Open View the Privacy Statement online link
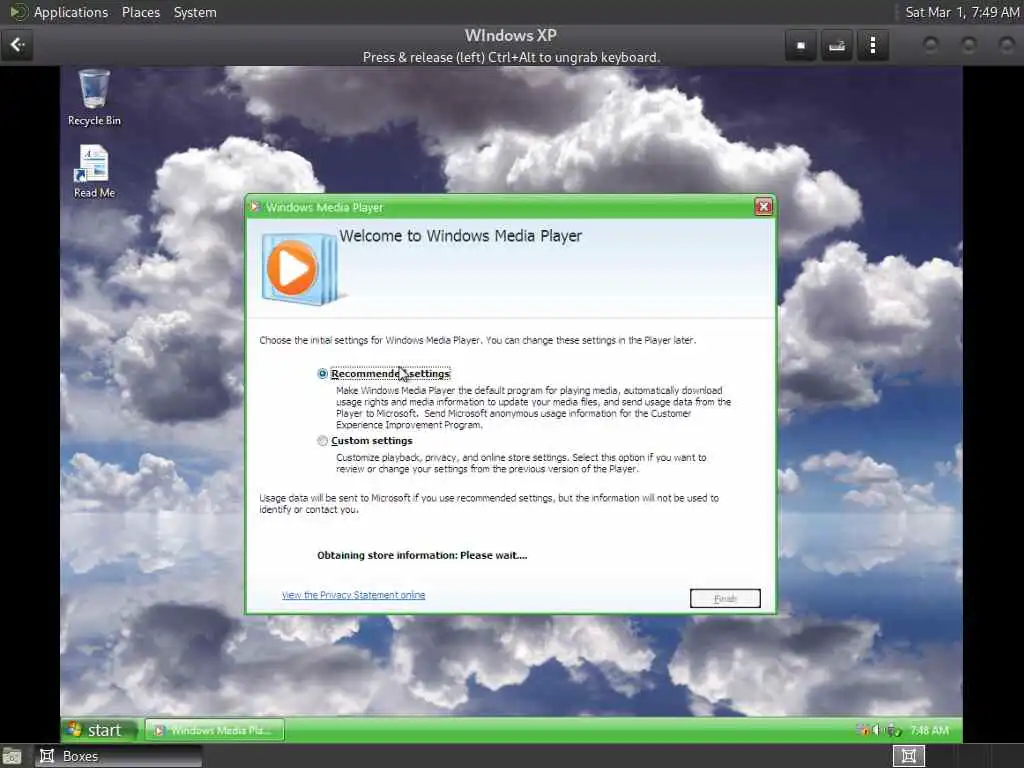 [x=353, y=595]
